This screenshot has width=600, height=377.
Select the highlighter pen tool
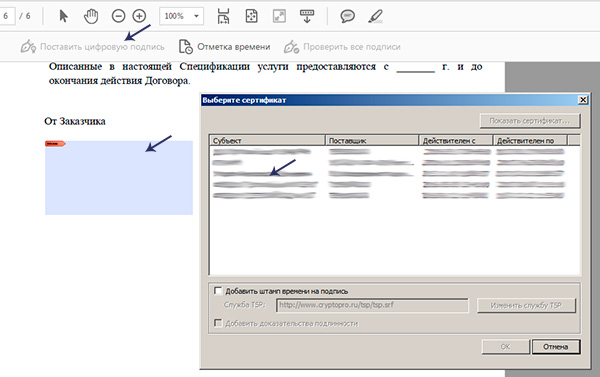pos(375,16)
